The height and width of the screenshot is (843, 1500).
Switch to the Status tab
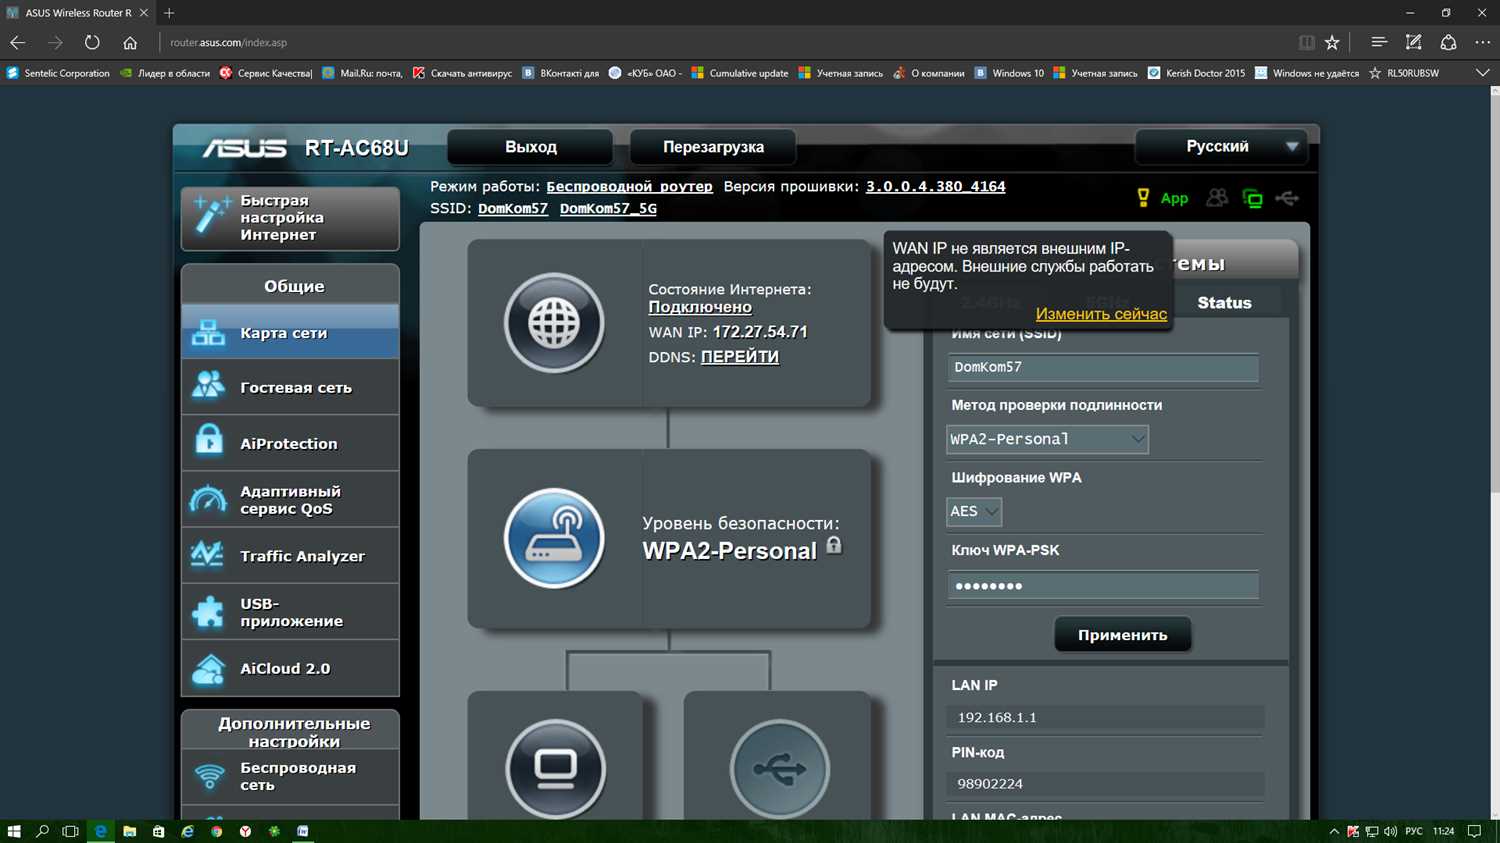(x=1224, y=302)
